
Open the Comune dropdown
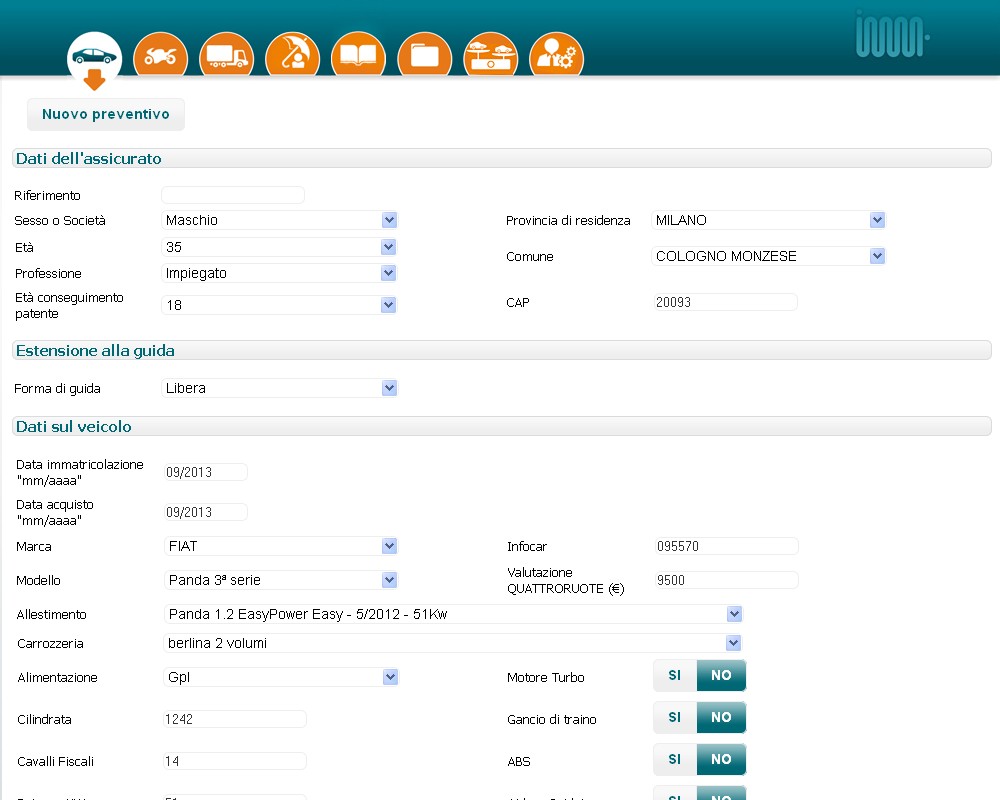768,256
